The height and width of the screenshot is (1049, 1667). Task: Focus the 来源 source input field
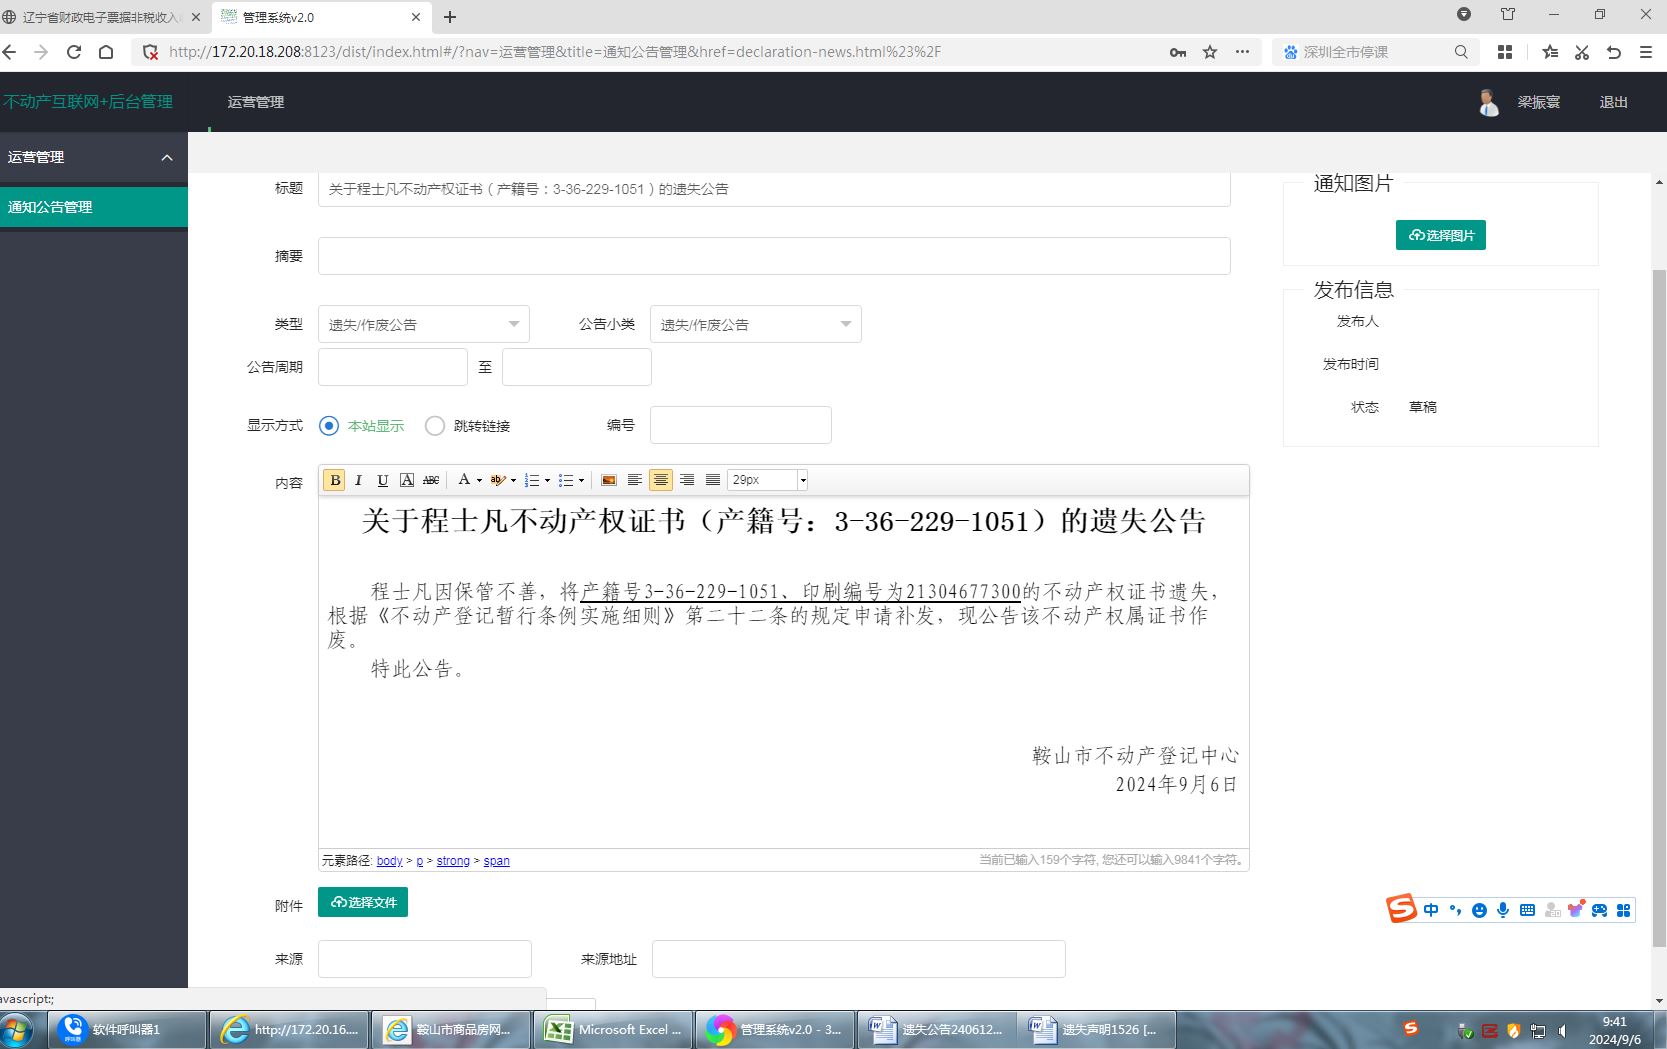(425, 959)
